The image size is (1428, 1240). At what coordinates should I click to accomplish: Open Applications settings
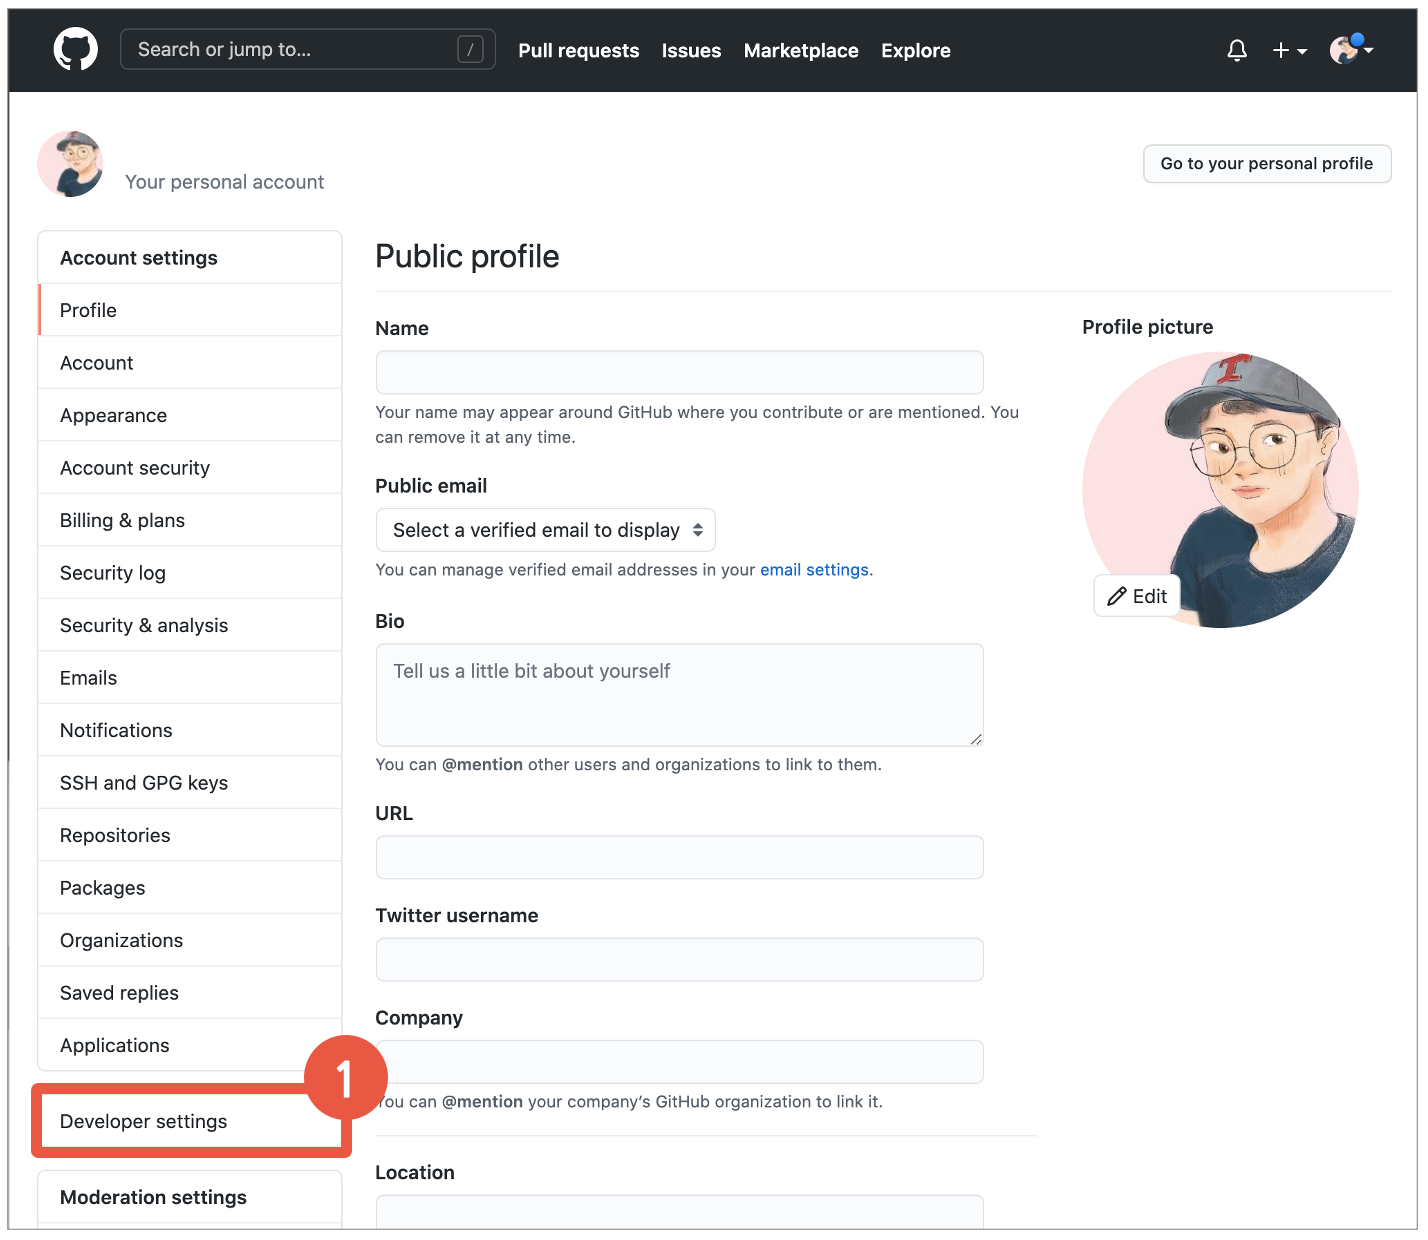[190, 1045]
